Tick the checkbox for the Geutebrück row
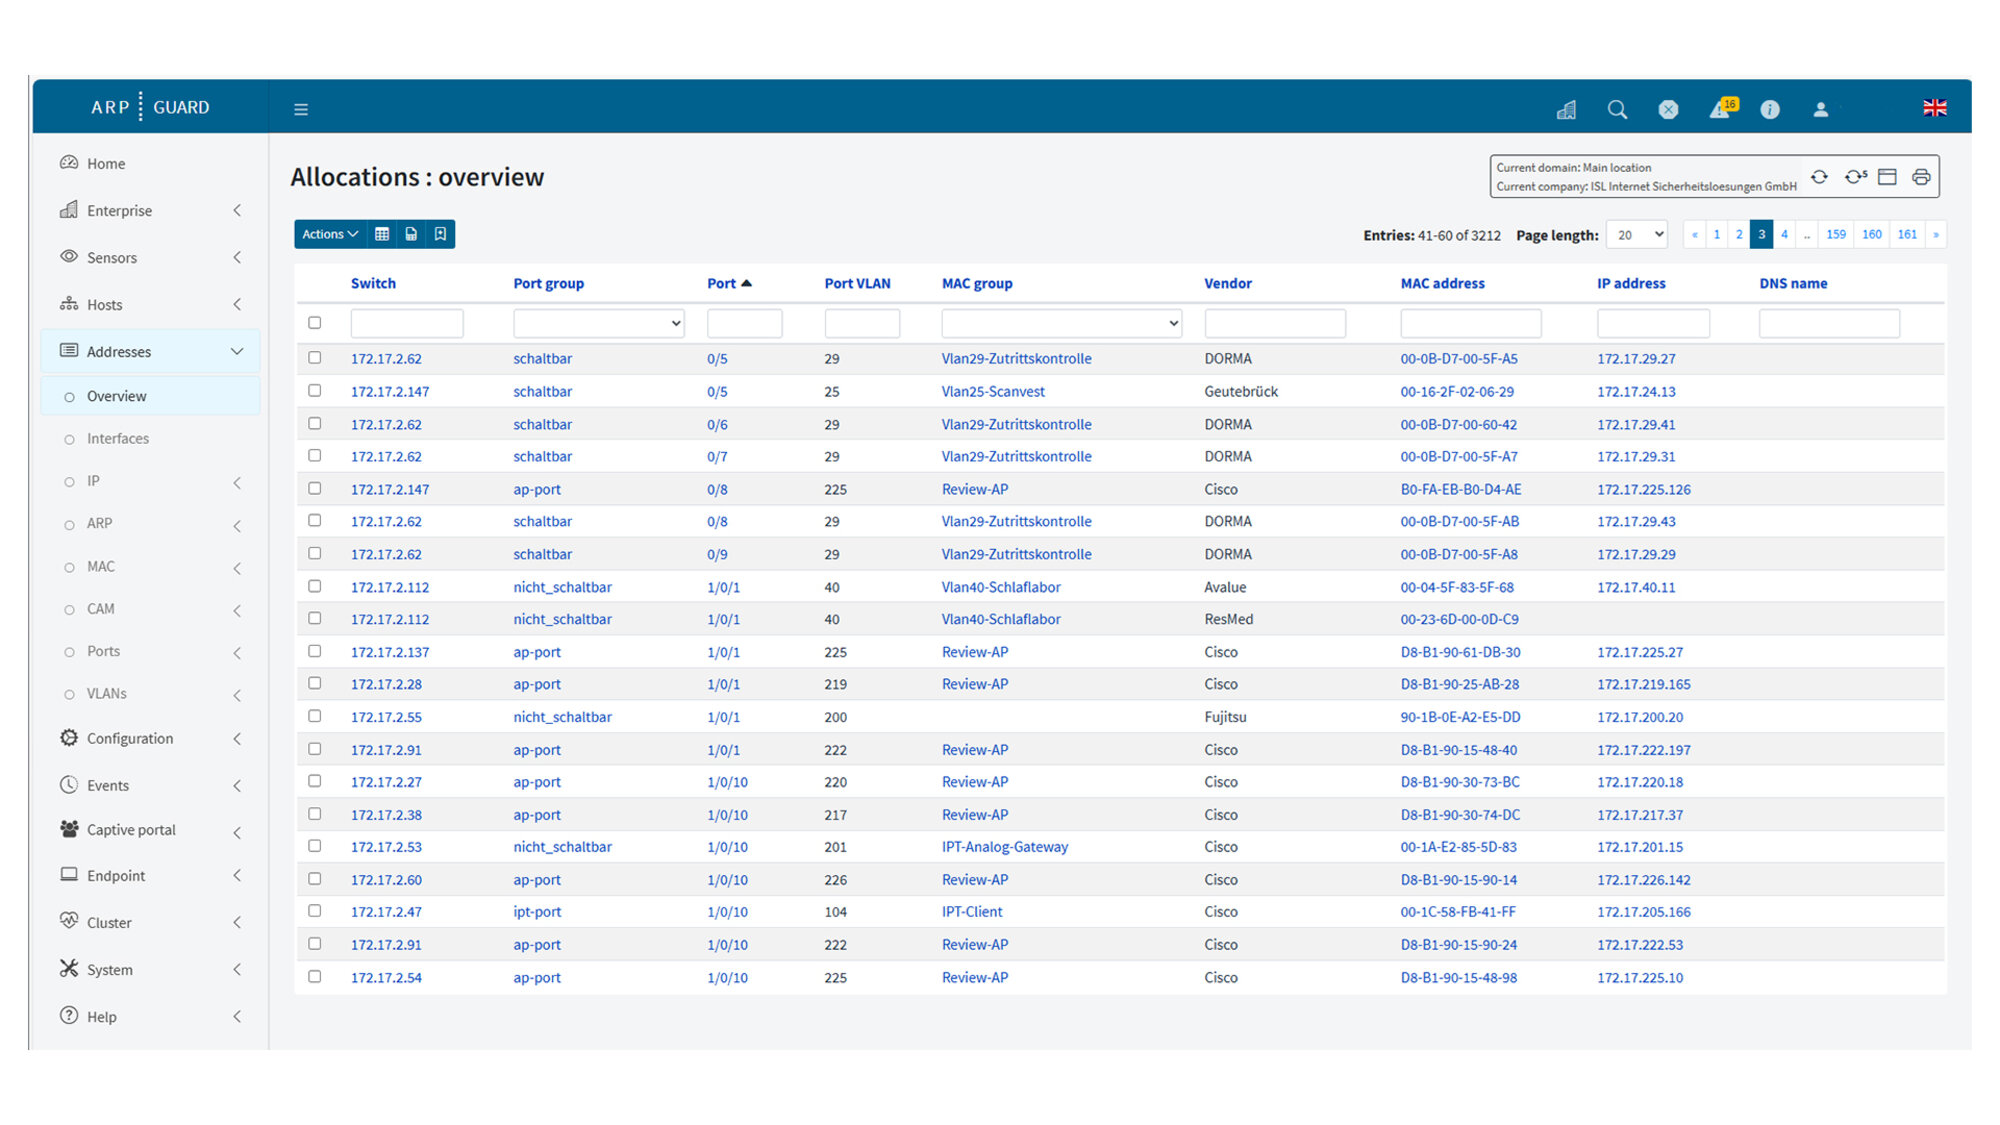The height and width of the screenshot is (1125, 2000). tap(315, 391)
